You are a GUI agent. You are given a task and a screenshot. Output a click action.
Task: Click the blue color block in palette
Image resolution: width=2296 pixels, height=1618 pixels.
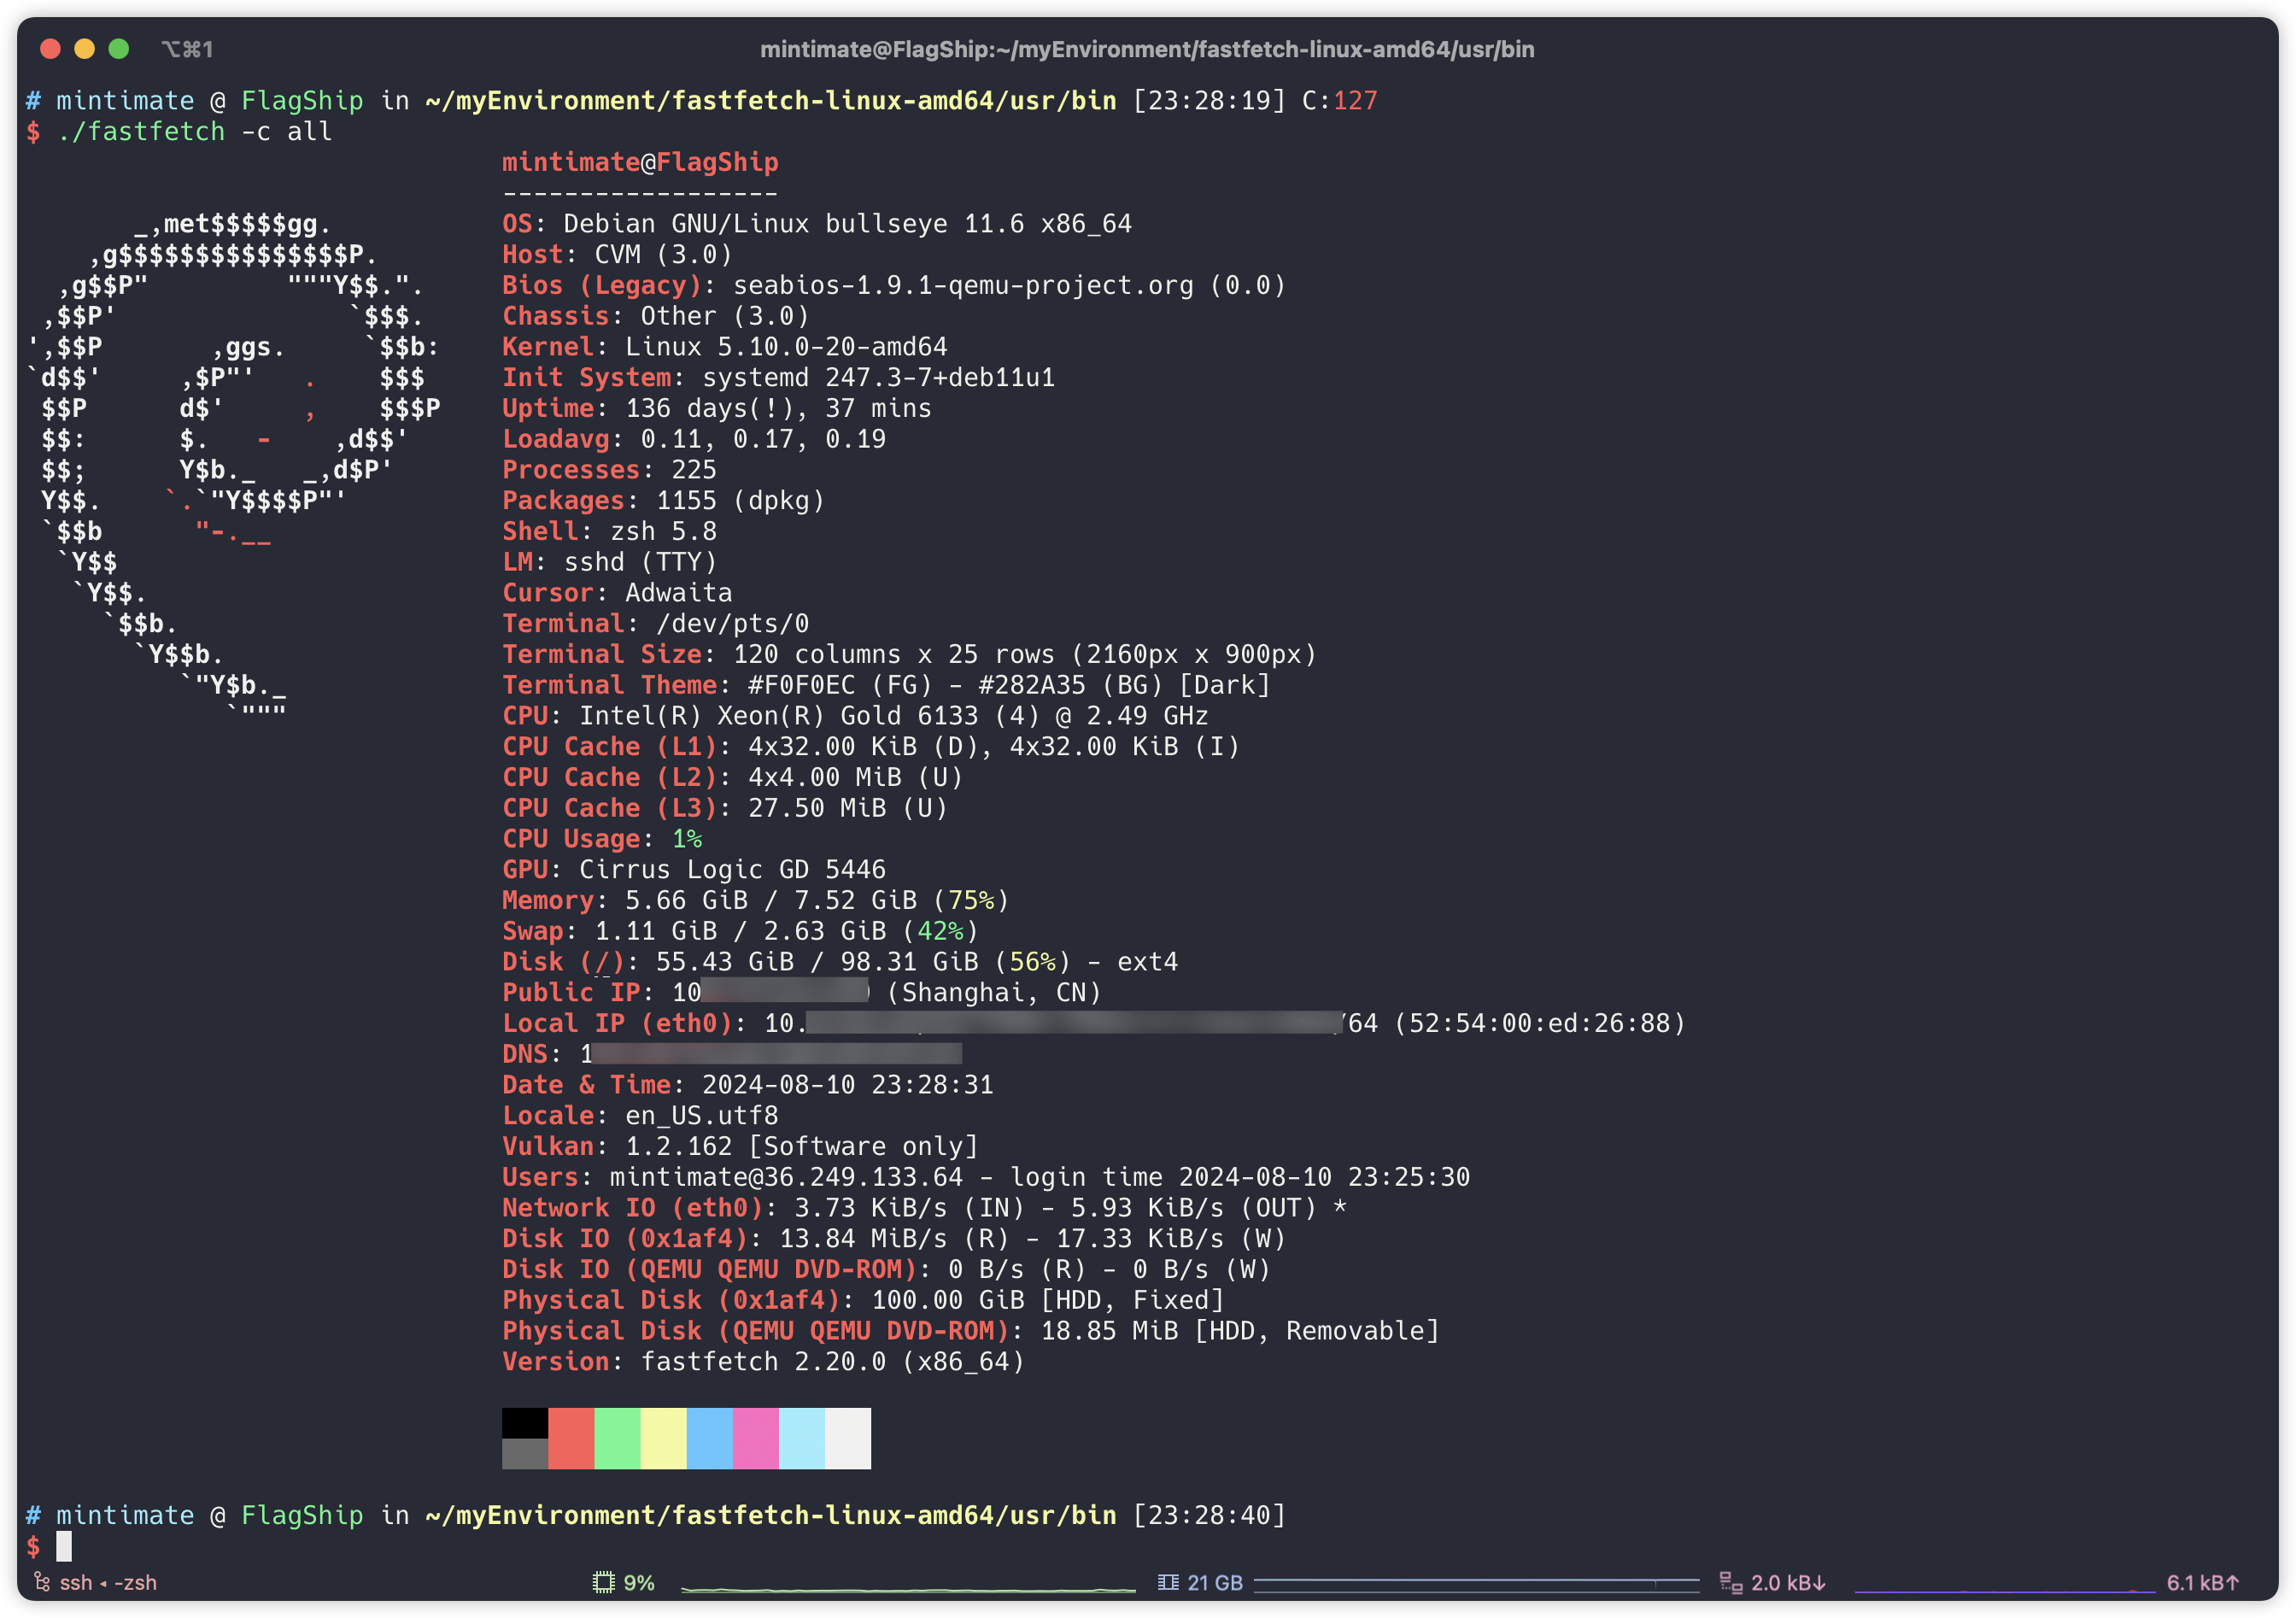(710, 1438)
